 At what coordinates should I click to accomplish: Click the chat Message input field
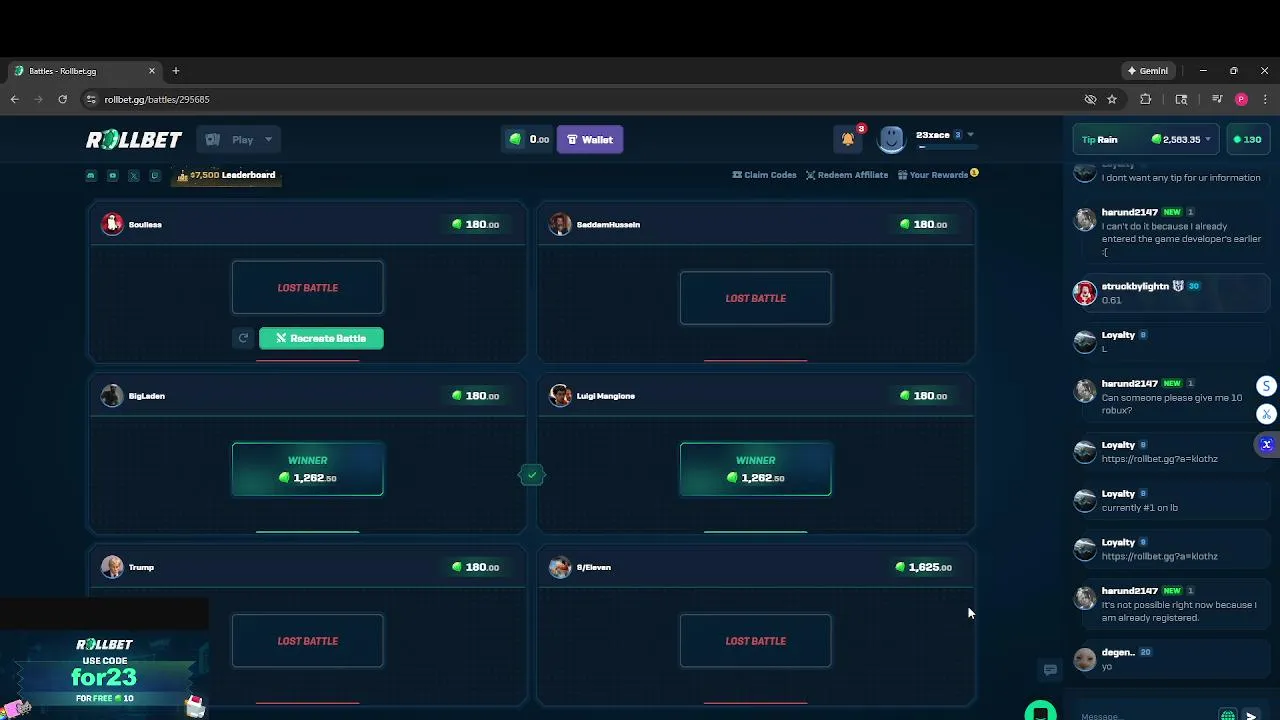click(1147, 715)
